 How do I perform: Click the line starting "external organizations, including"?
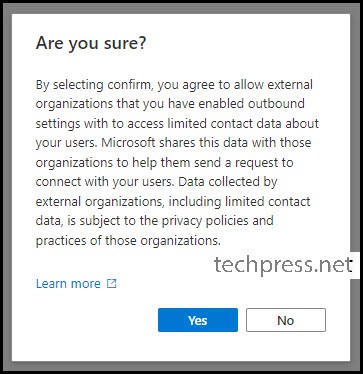(x=173, y=202)
